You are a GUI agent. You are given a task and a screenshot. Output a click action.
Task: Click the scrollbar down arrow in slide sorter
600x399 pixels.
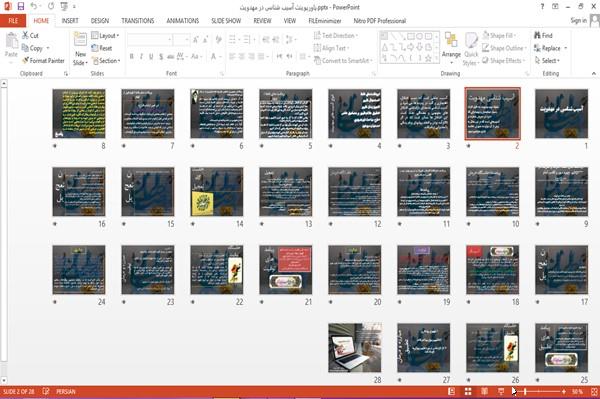pyautogui.click(x=4, y=380)
